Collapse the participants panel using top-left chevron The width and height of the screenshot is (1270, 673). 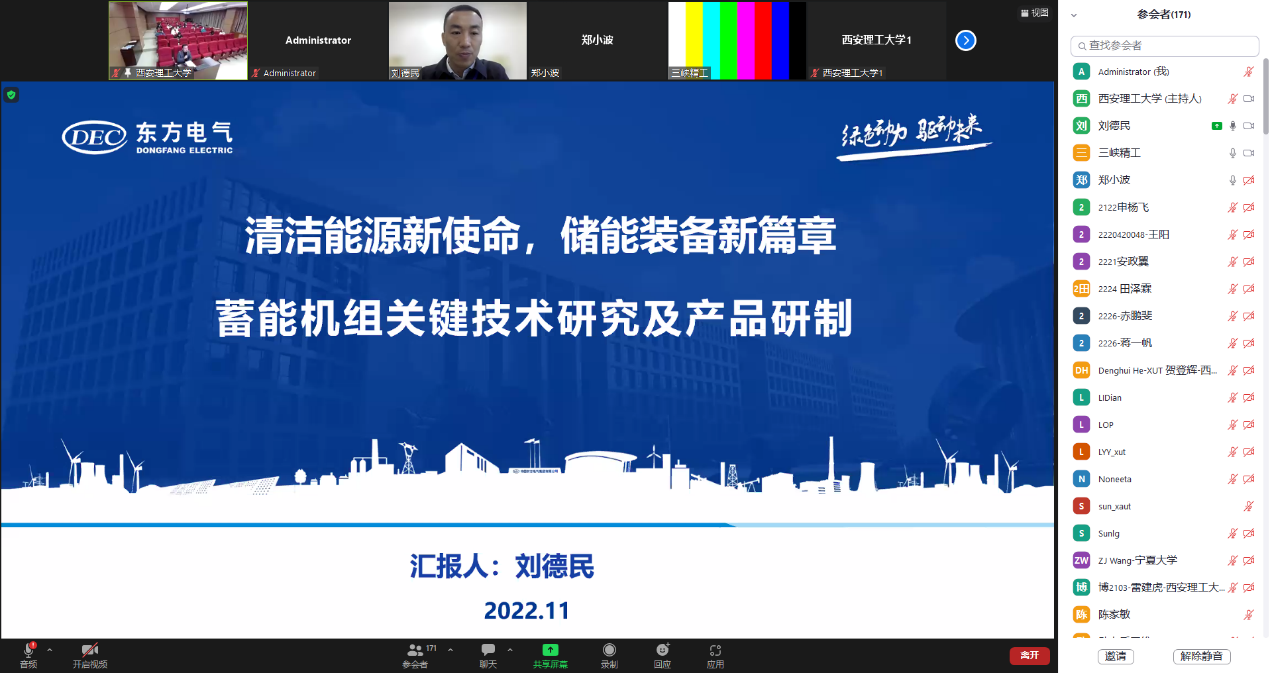click(x=1074, y=15)
